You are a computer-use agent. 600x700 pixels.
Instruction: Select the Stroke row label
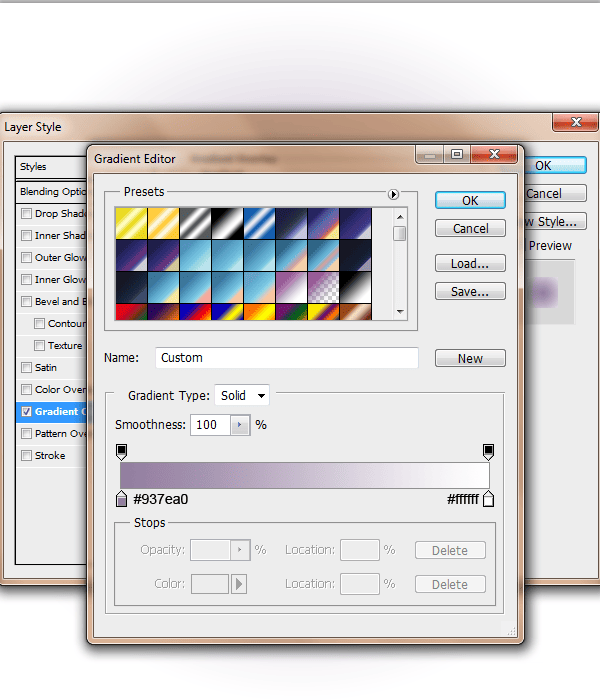tap(50, 455)
